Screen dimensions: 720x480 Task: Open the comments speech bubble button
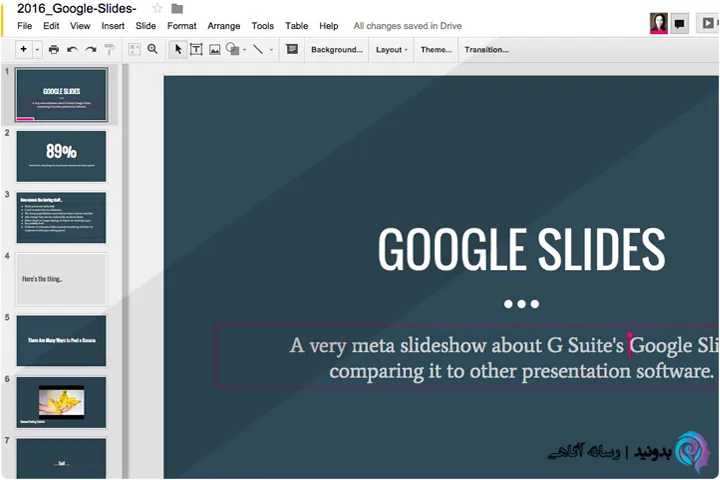click(x=680, y=23)
